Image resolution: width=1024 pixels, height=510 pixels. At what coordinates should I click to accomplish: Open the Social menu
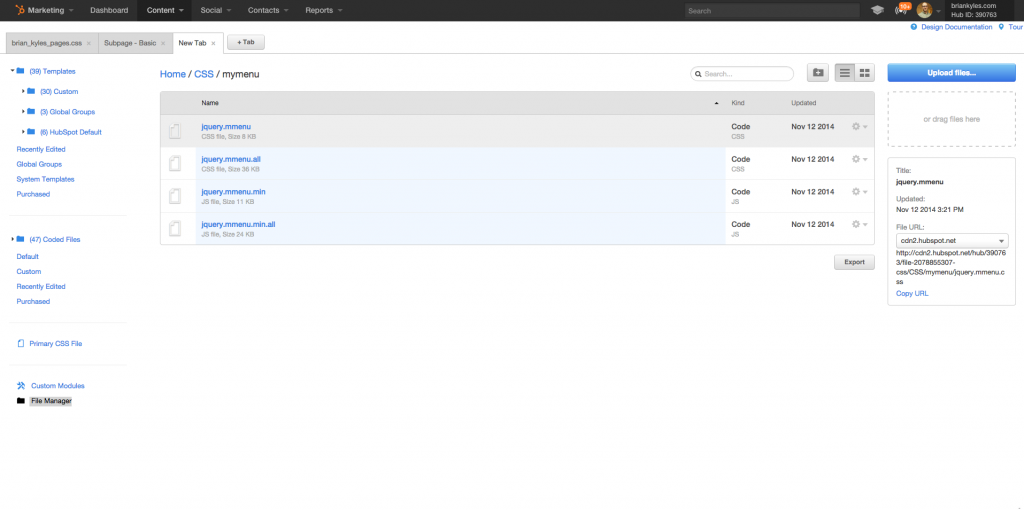coord(216,10)
